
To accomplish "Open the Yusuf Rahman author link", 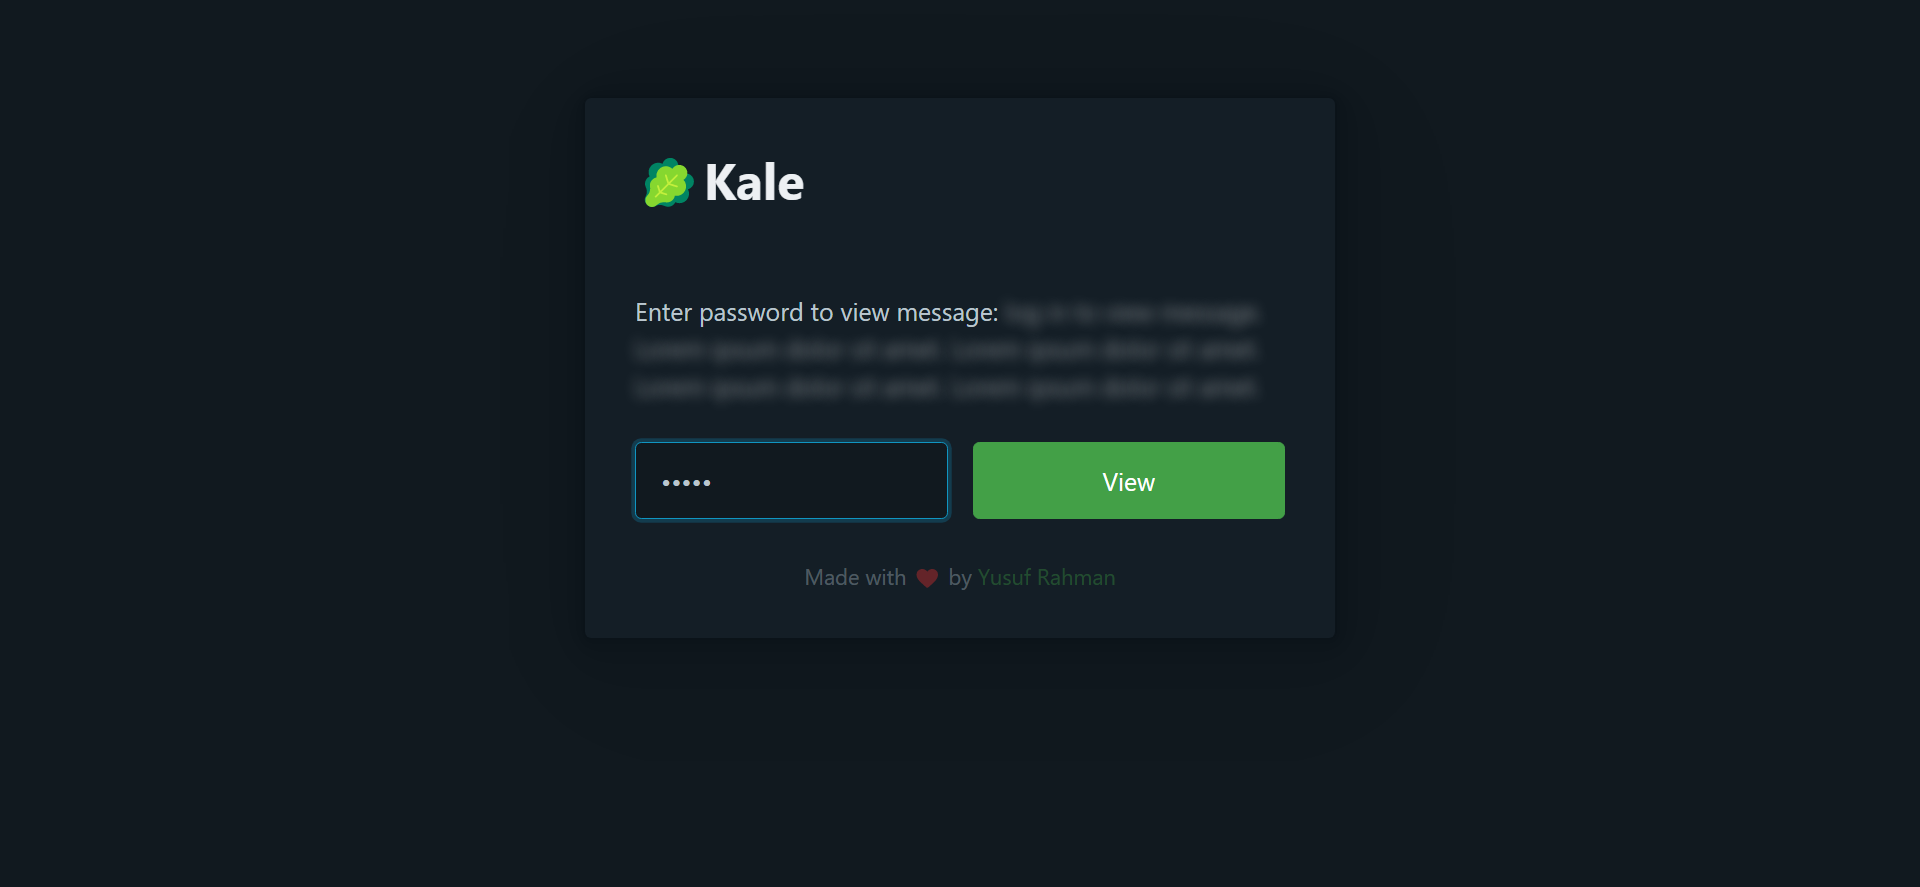I will click(1046, 578).
